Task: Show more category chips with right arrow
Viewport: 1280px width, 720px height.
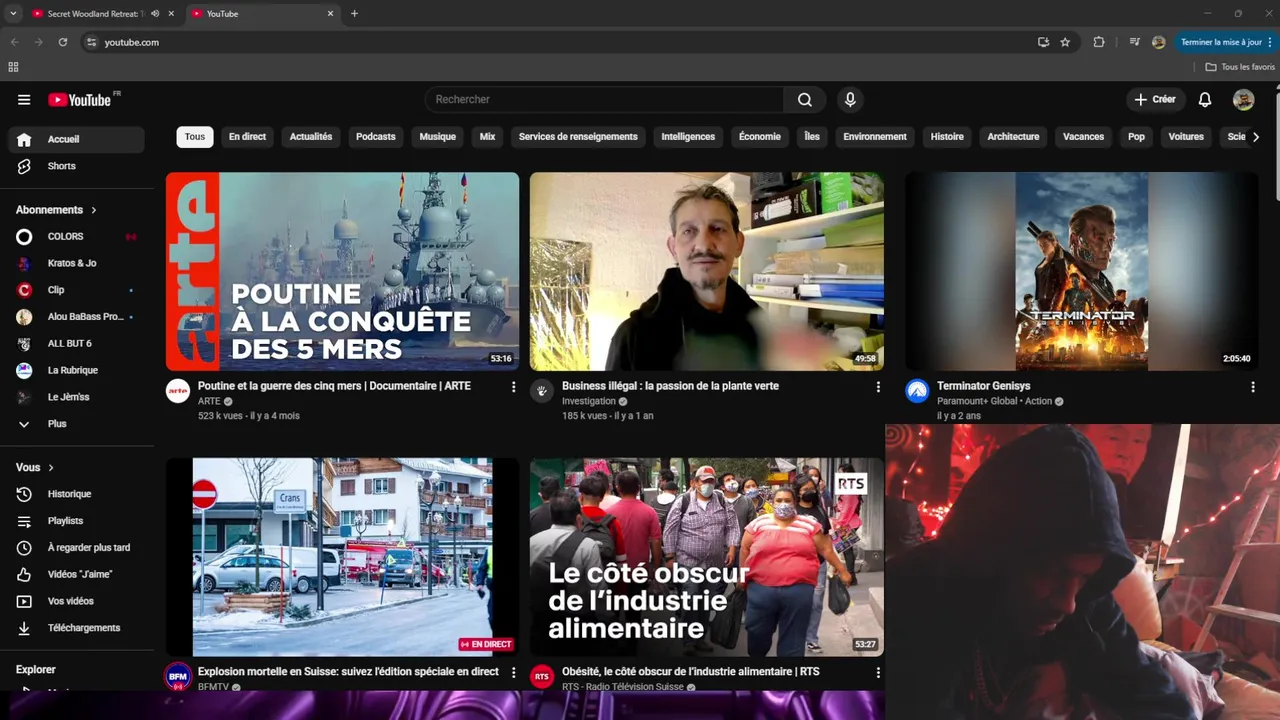Action: tap(1256, 137)
